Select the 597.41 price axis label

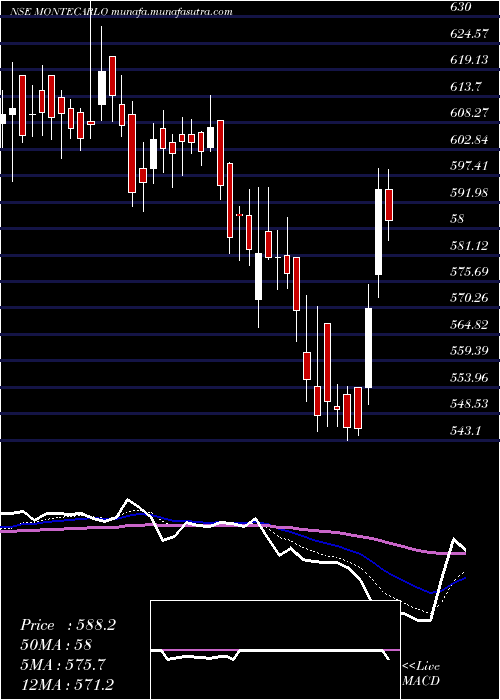[x=470, y=166]
